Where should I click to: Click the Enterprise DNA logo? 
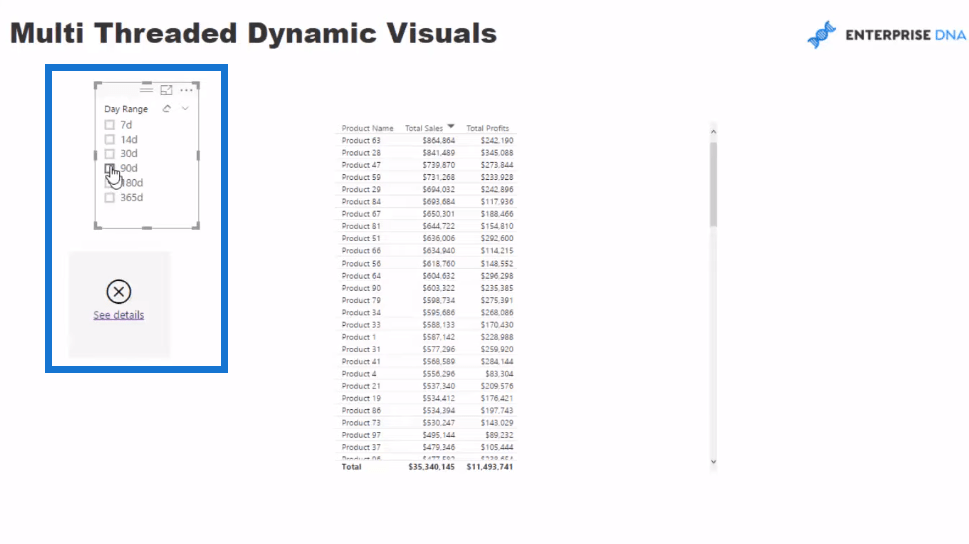click(886, 35)
